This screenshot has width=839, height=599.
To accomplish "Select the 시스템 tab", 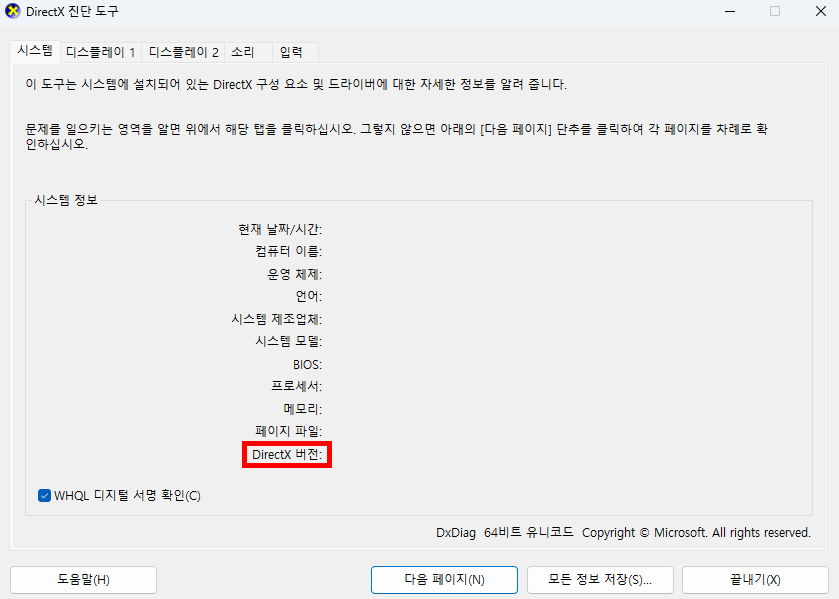I will click(x=34, y=50).
